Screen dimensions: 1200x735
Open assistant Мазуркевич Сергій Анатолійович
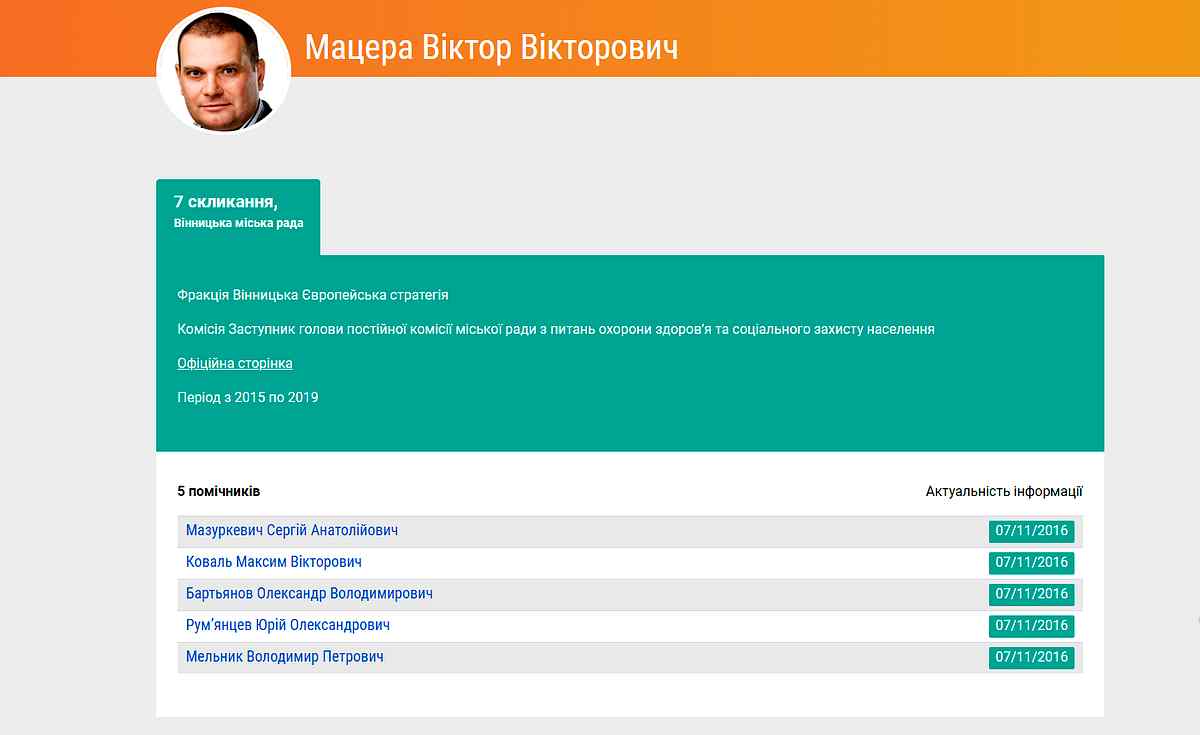tap(292, 530)
